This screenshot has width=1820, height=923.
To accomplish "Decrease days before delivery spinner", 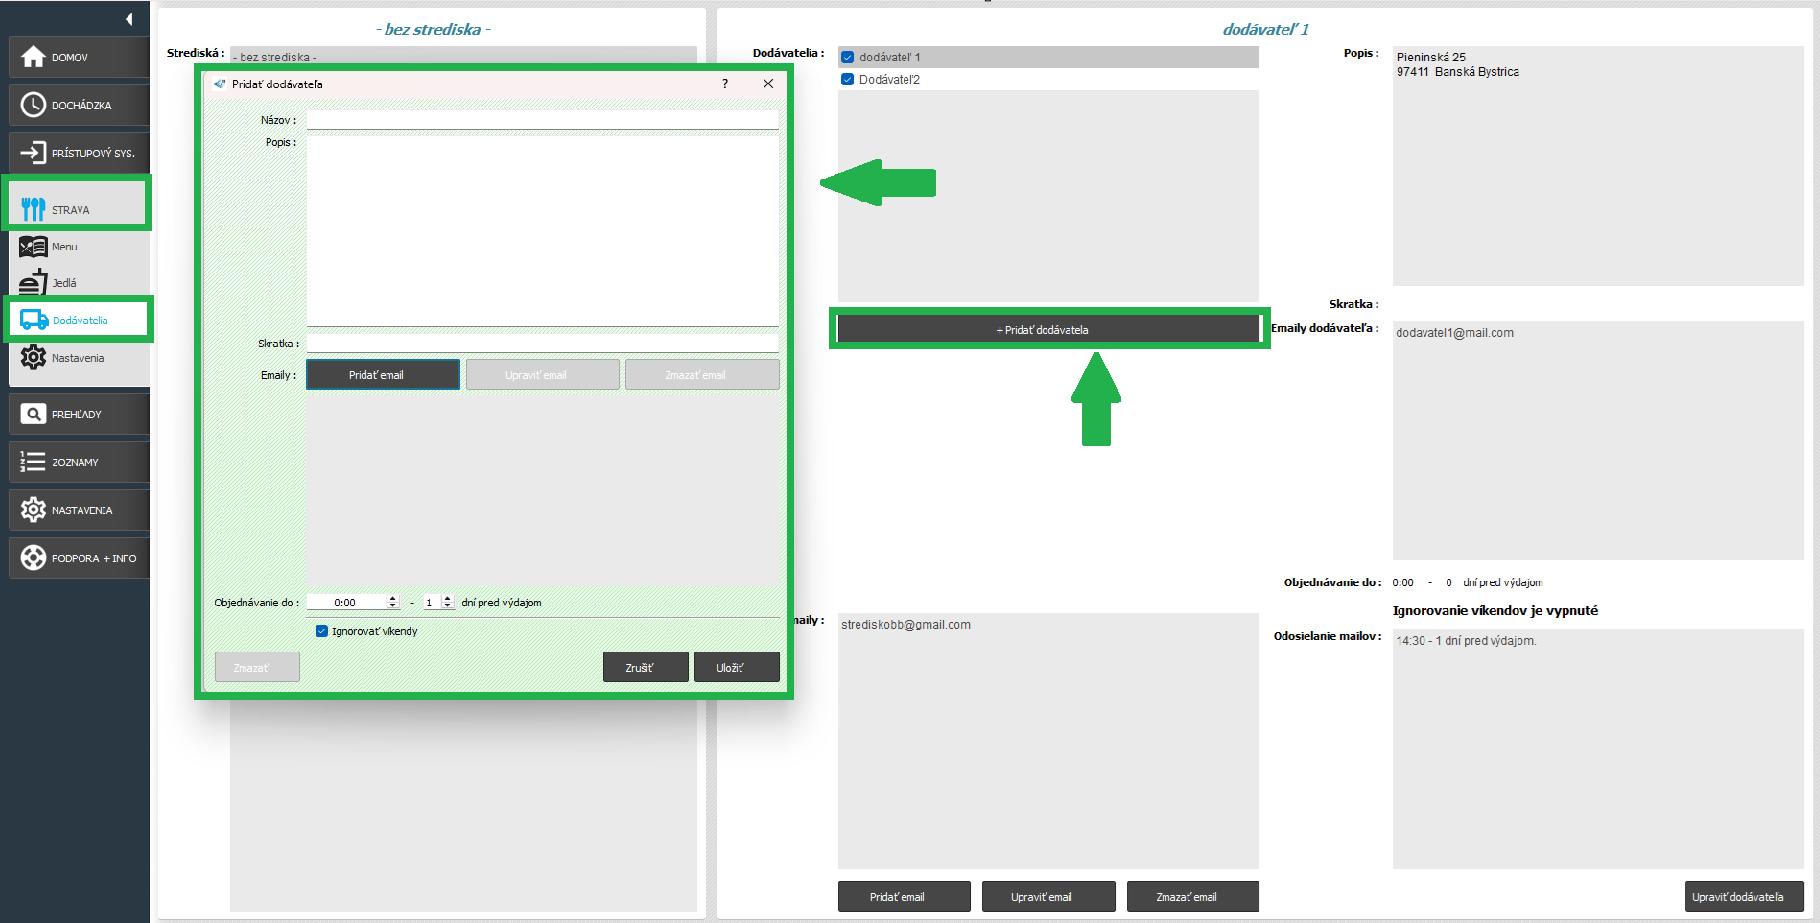I will click(x=448, y=606).
